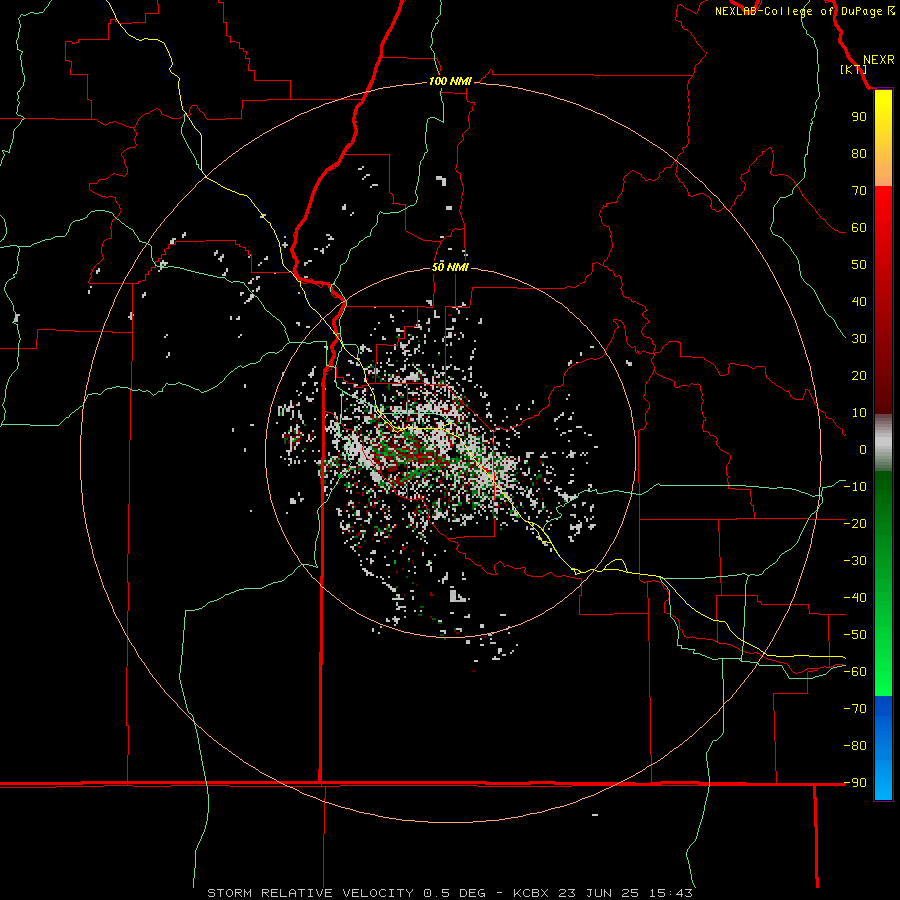
Task: Click the positive "90" value on the velocity scale
Action: 859,117
